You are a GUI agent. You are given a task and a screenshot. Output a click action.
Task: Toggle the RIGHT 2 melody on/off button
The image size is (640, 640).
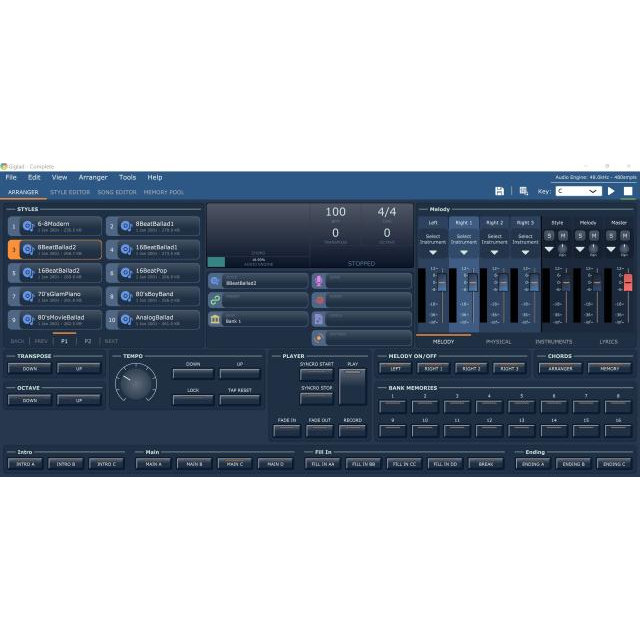click(471, 369)
